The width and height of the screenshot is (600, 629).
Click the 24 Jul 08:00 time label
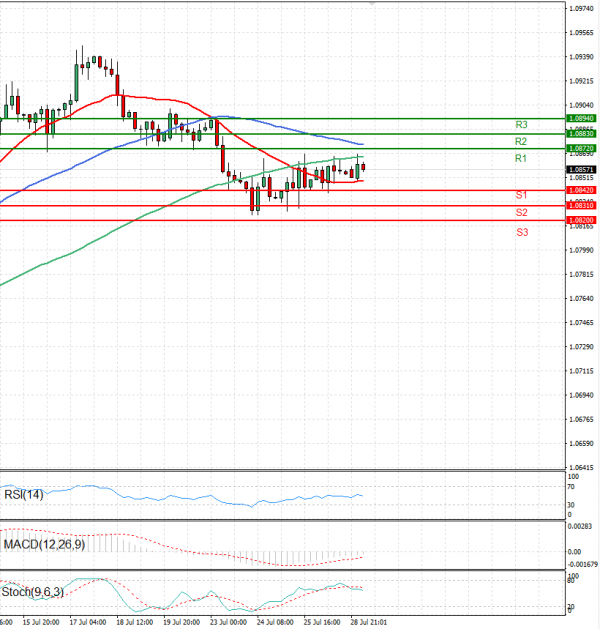(x=275, y=622)
